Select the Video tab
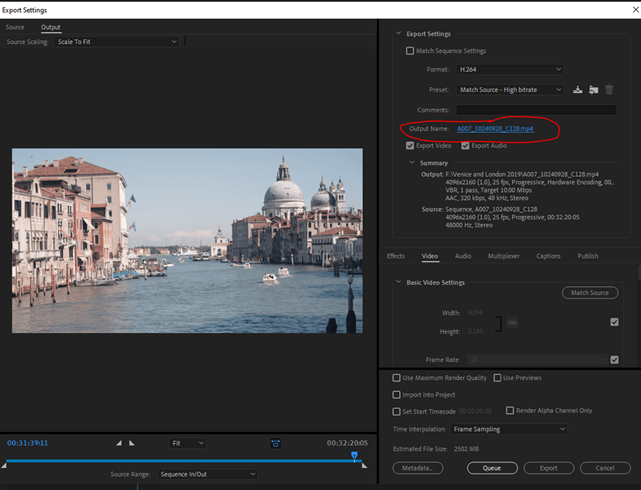Viewport: 641px width, 490px height. 430,256
